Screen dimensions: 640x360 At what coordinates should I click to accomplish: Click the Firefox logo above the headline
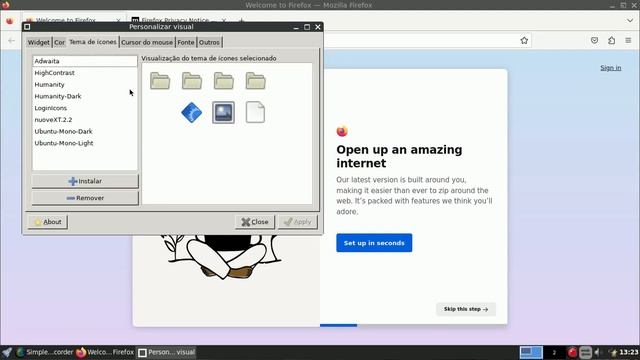pos(342,131)
